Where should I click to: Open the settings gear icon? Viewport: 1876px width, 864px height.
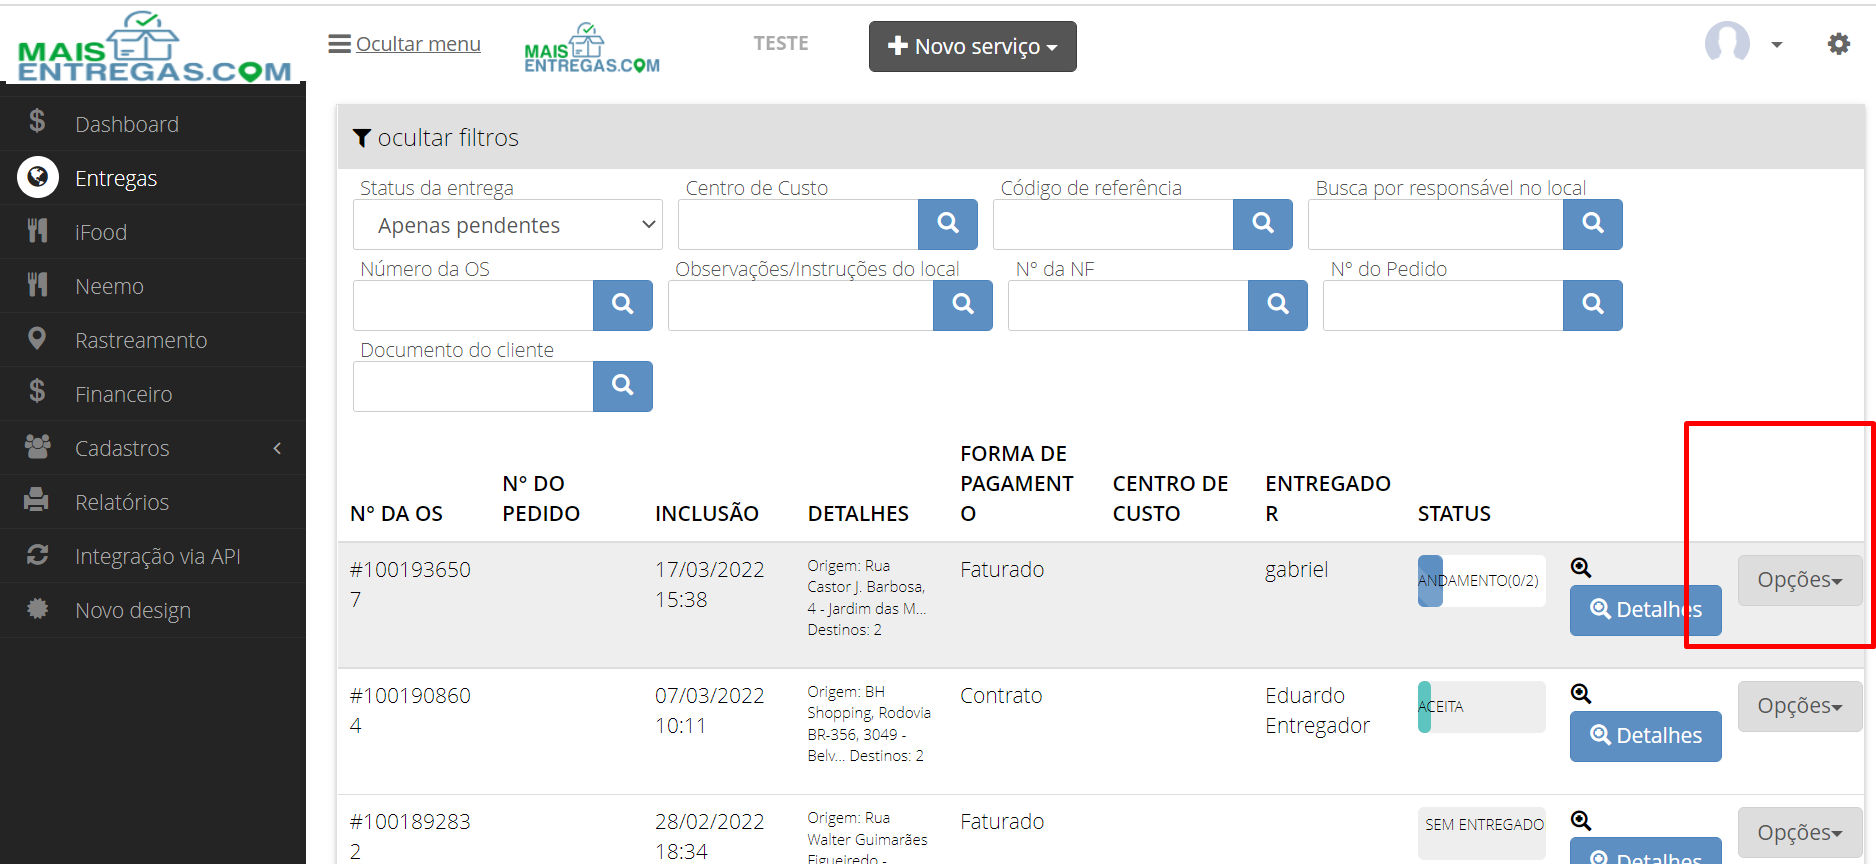coord(1838,44)
